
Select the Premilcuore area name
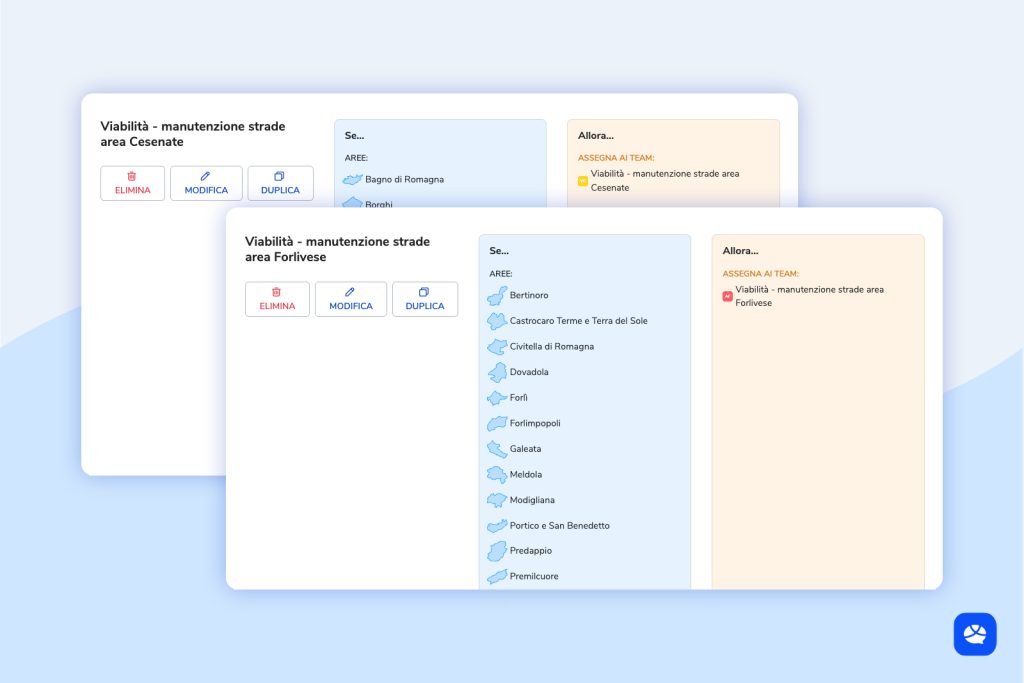coord(534,576)
